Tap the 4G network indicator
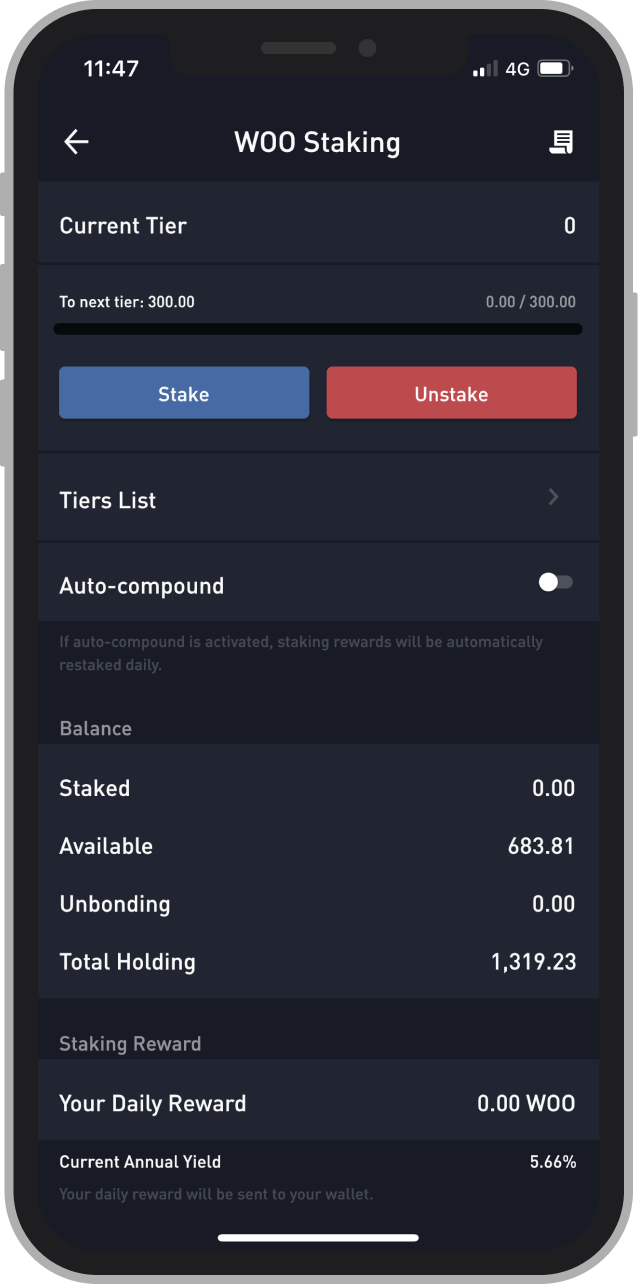Image resolution: width=638 pixels, height=1285 pixels. click(x=517, y=69)
